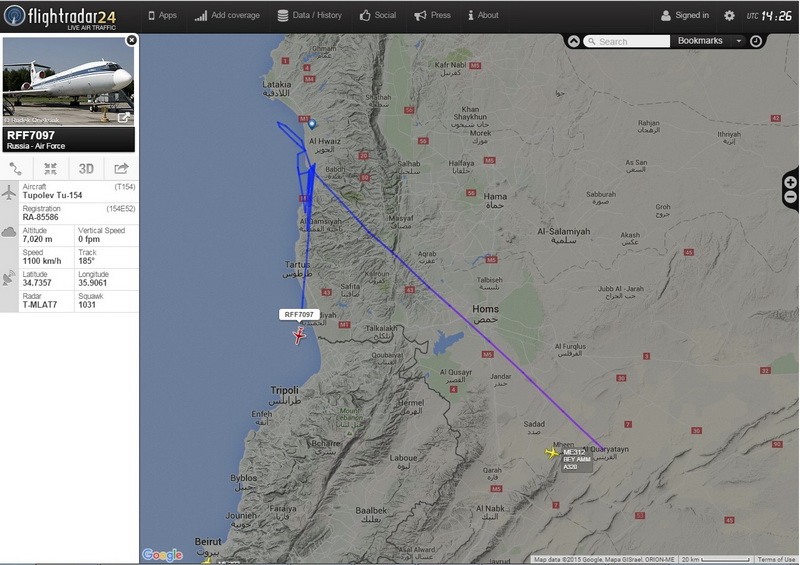Zoom in with the plus button
The image size is (800, 565).
pyautogui.click(x=790, y=182)
